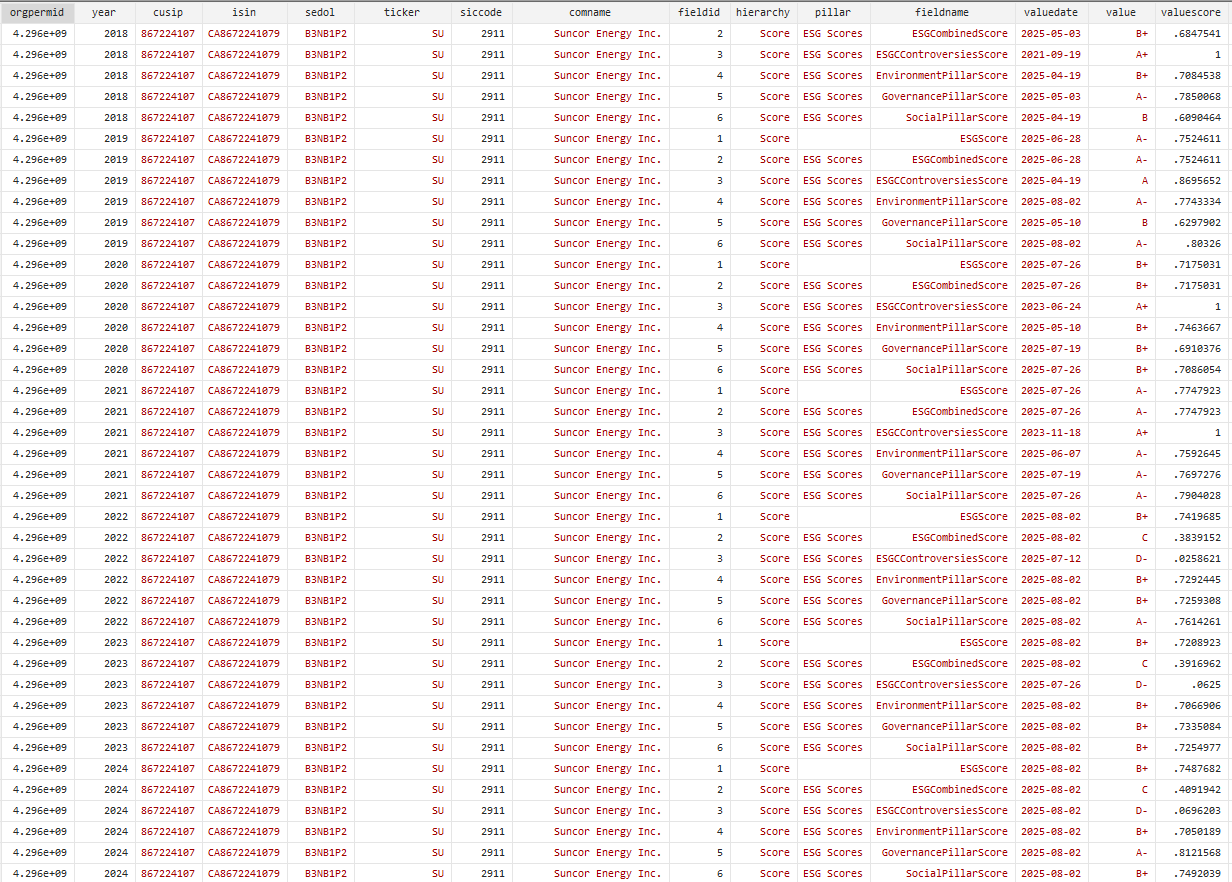Viewport: 1232px width, 882px height.
Task: Select the D- value cell in the 2024 row
Action: [1121, 811]
